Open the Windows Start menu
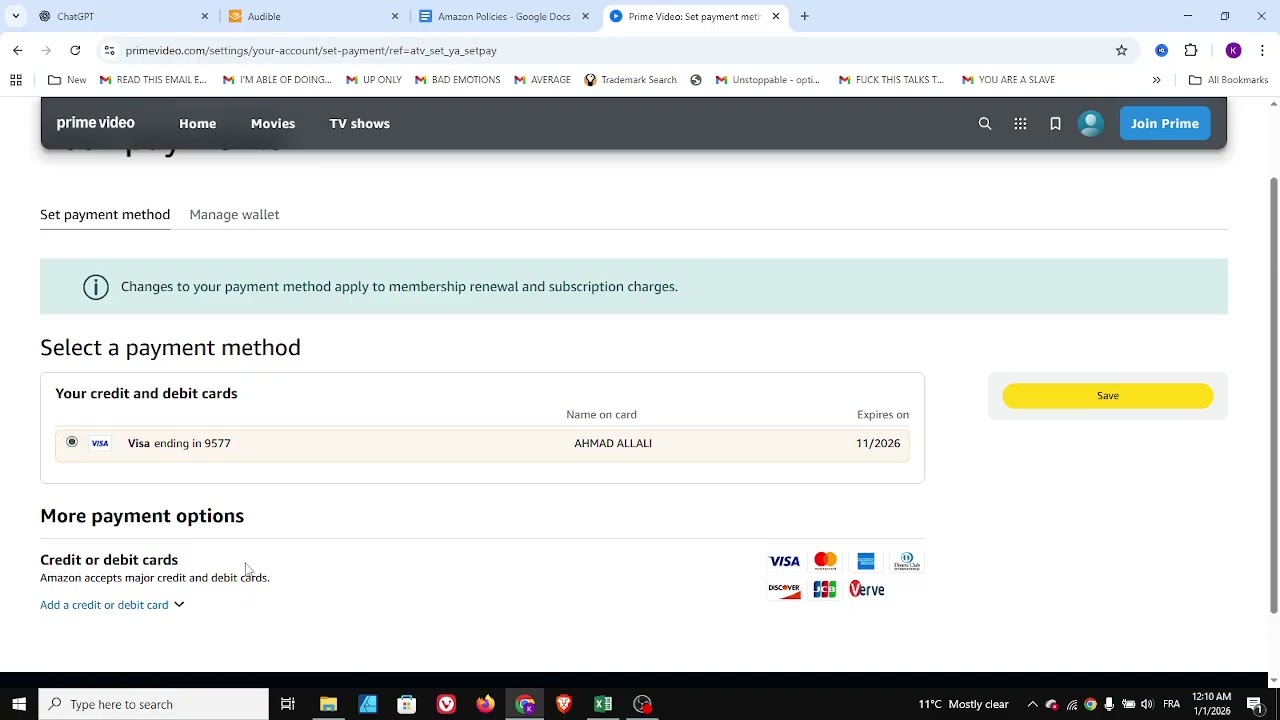The width and height of the screenshot is (1280, 720). pos(19,704)
